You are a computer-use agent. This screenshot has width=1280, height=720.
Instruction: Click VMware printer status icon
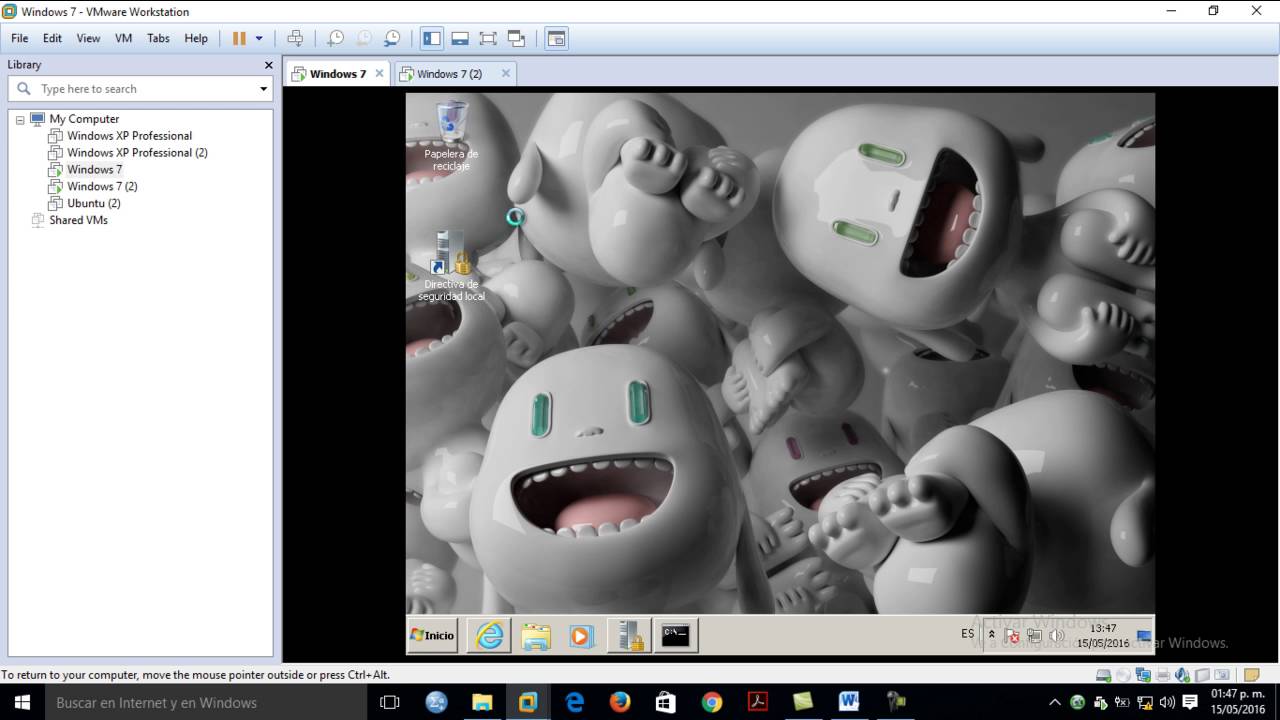coord(1163,675)
